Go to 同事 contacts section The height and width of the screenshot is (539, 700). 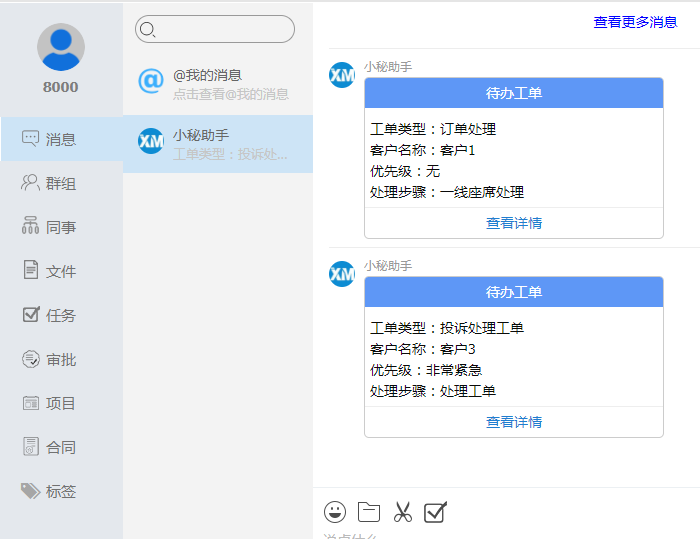coord(60,227)
